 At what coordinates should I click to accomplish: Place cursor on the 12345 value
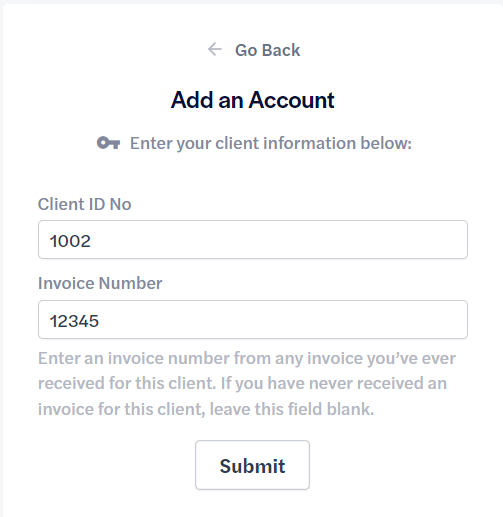[x=74, y=321]
